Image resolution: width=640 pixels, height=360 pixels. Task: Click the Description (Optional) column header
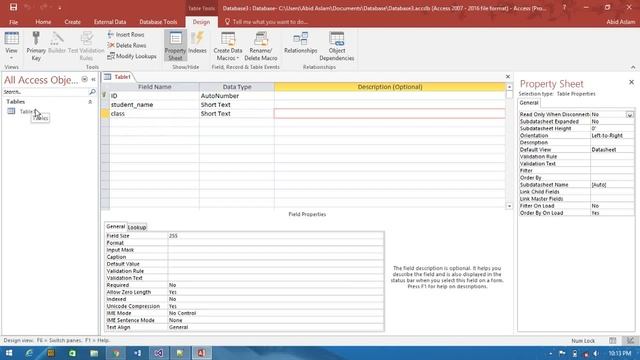point(389,87)
